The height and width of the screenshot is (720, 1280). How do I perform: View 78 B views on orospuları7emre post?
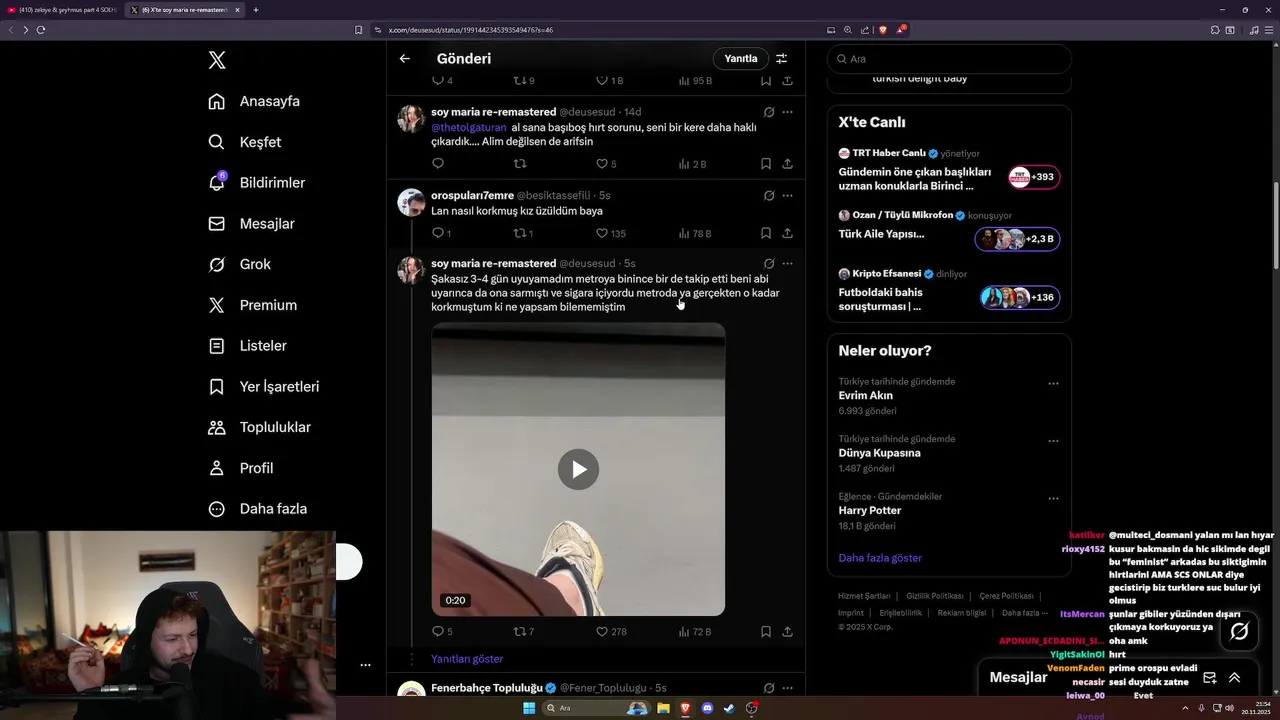pyautogui.click(x=695, y=234)
